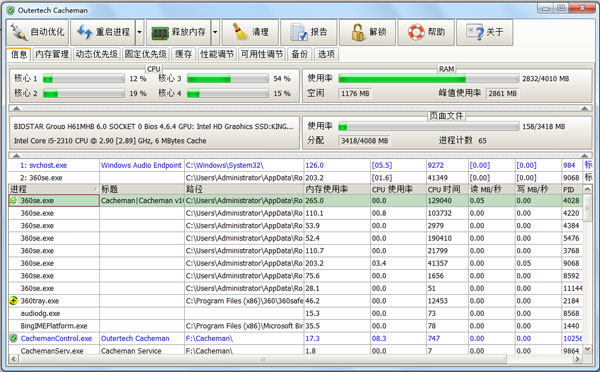Screen dimensions: 600x372
Task: Sort by the PID column header
Action: 572,189
